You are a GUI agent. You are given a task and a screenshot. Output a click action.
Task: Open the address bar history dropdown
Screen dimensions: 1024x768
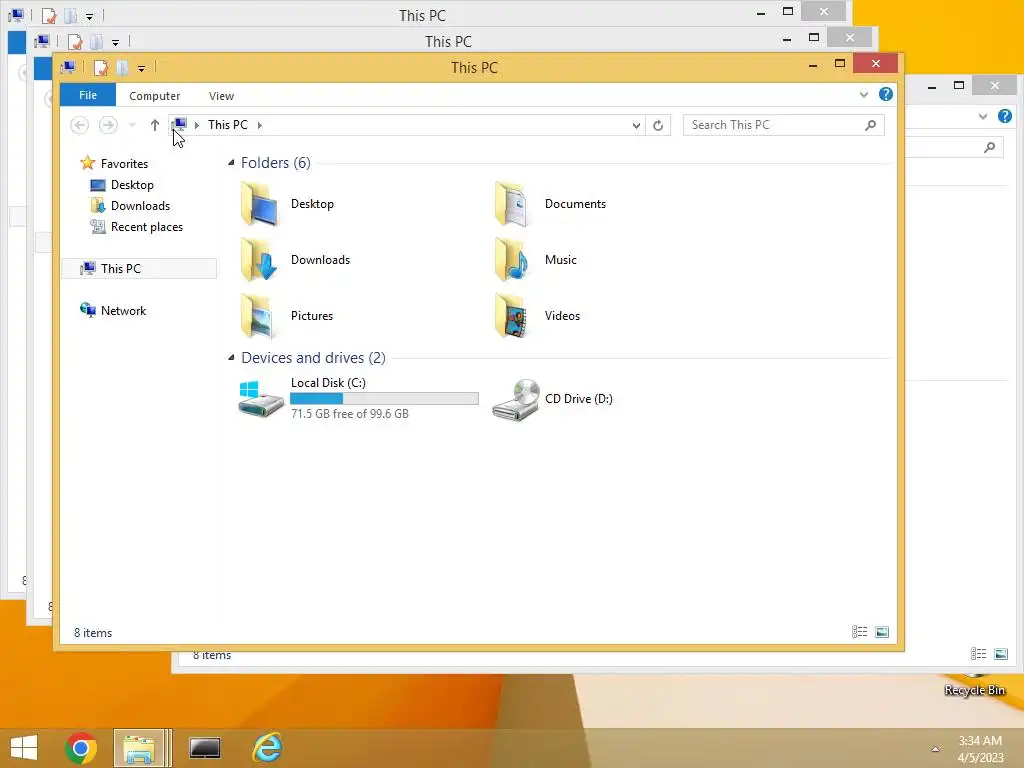[x=636, y=125]
